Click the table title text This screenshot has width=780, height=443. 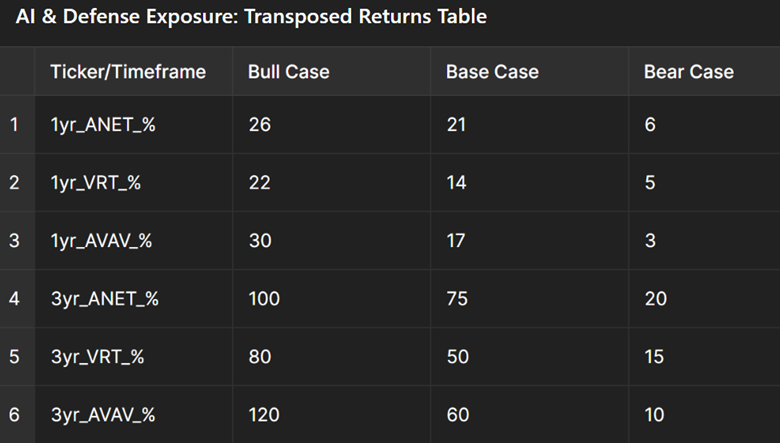252,18
